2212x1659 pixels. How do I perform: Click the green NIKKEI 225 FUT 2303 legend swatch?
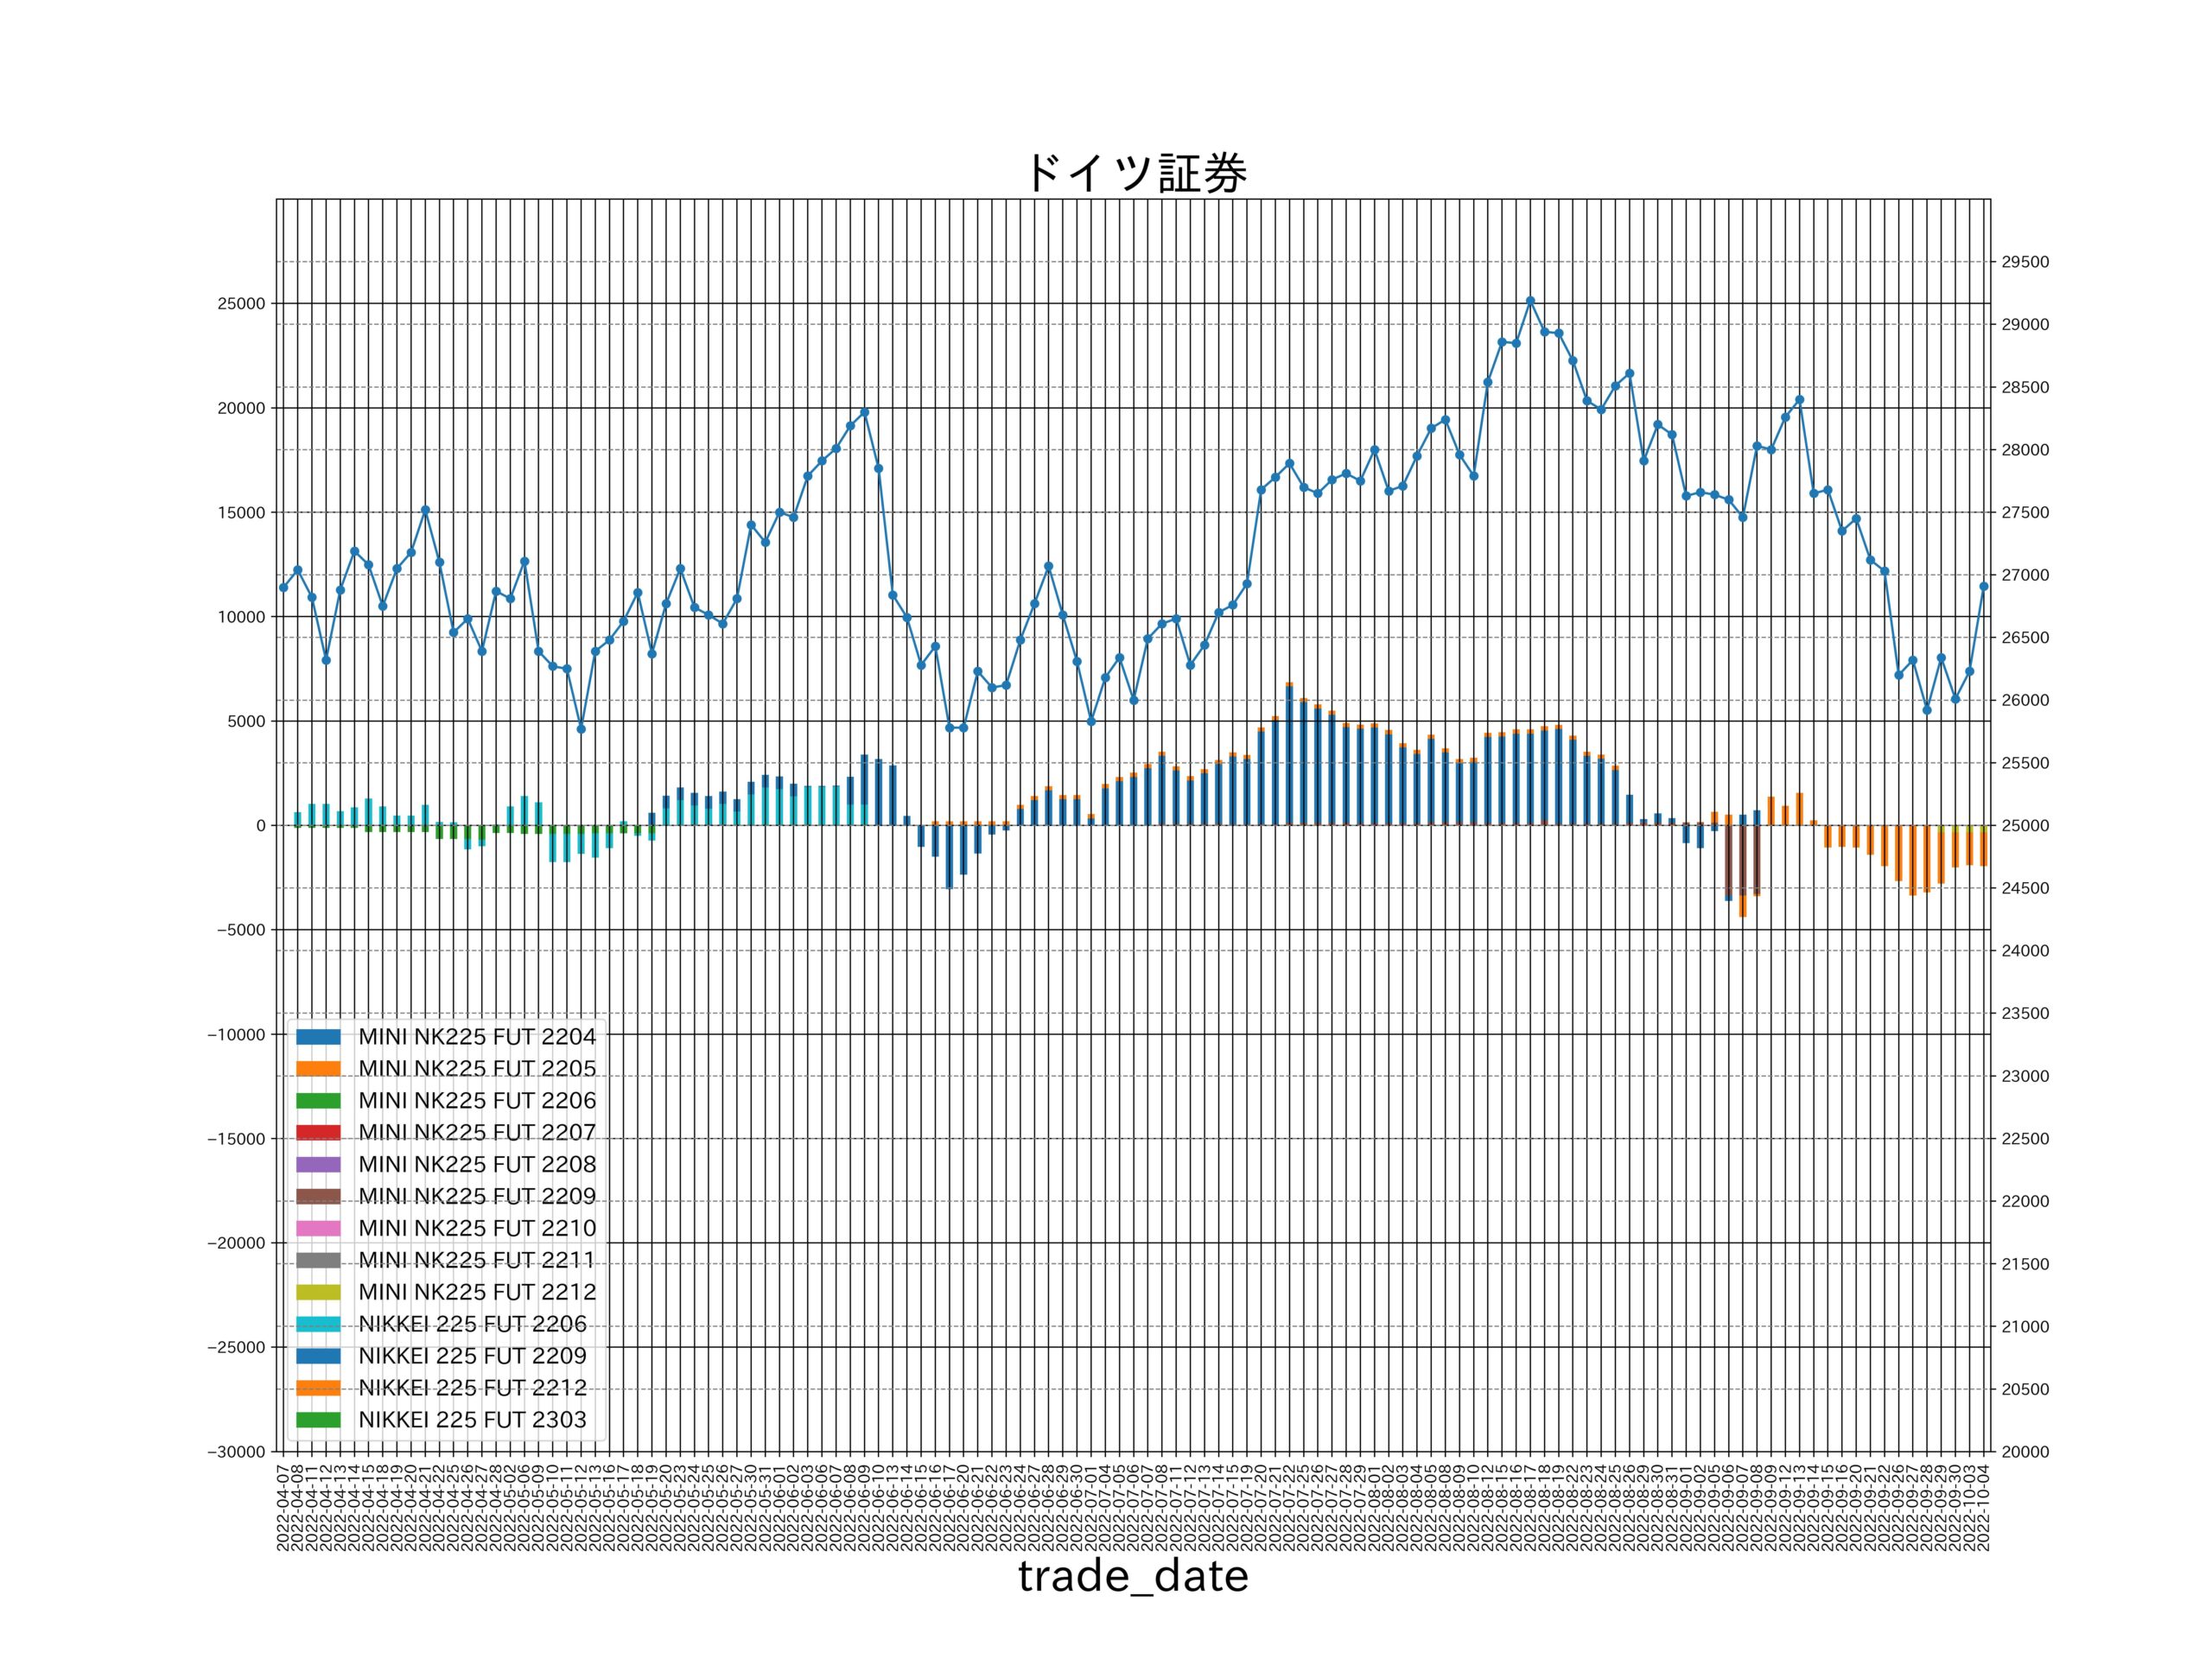[x=318, y=1421]
